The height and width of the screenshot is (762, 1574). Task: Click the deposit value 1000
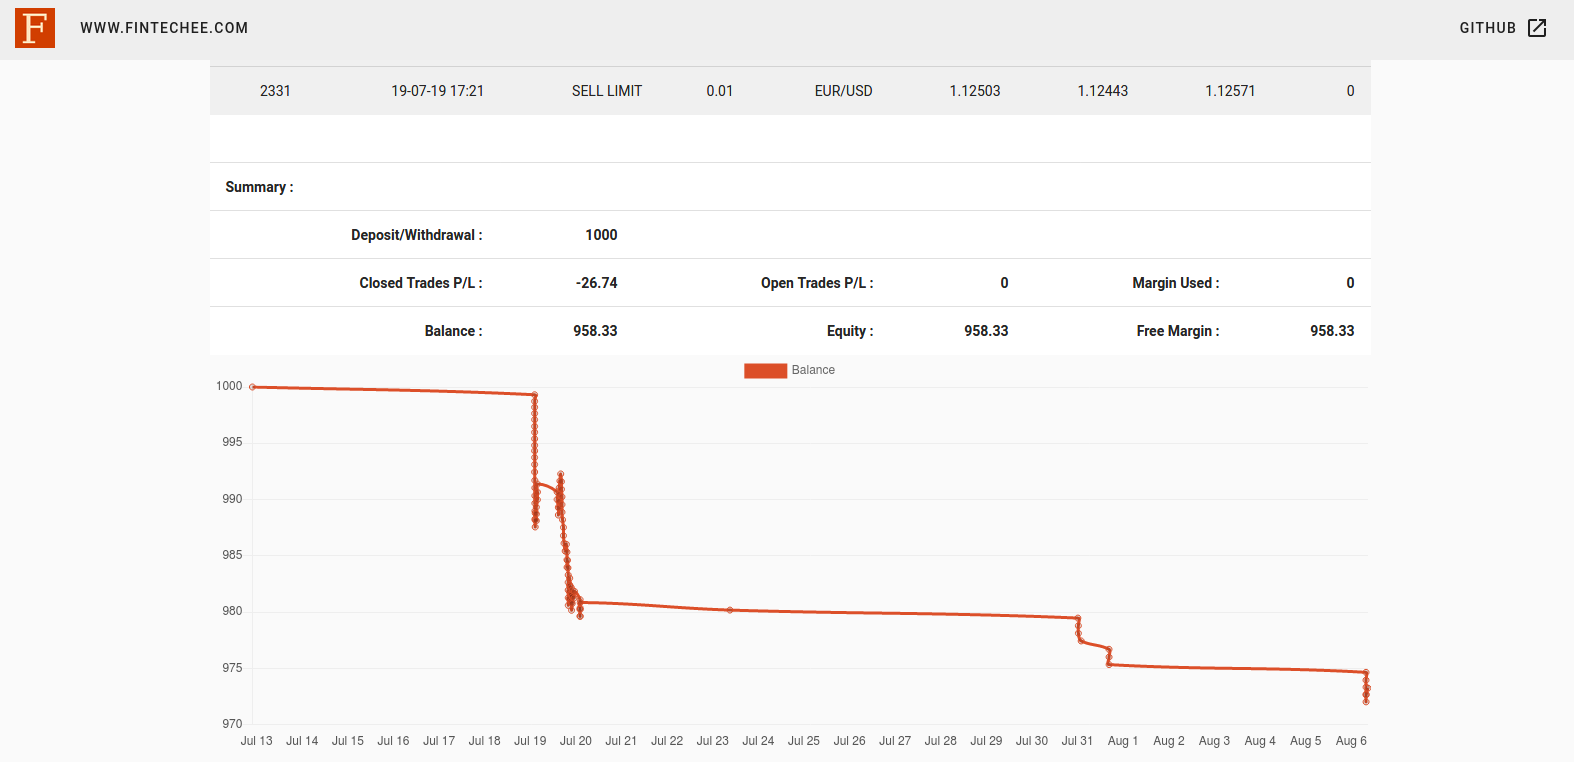[x=601, y=235]
